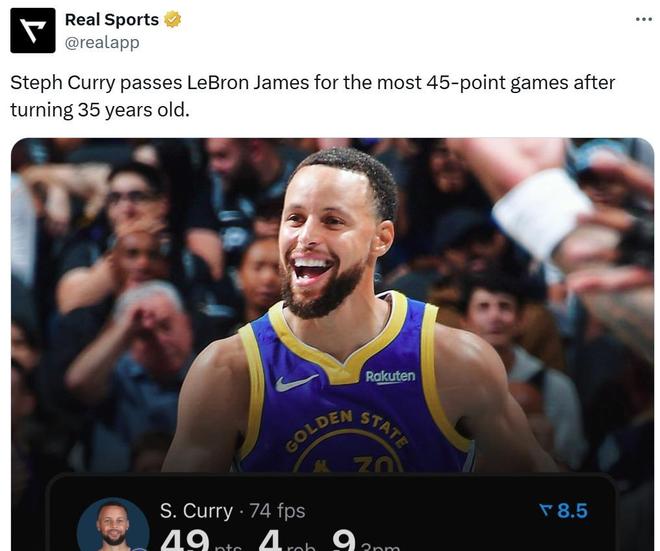Image resolution: width=660 pixels, height=551 pixels.
Task: Click the blue Real logo beside 8.5
Action: tap(545, 511)
